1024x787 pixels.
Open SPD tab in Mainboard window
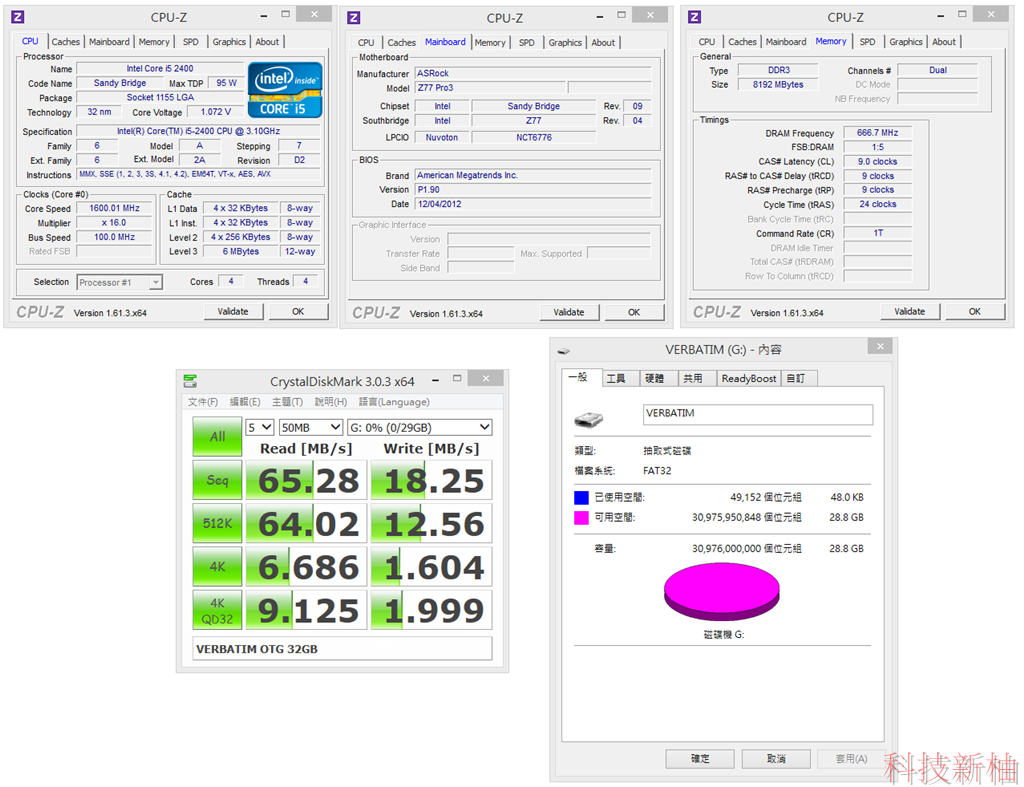point(527,42)
